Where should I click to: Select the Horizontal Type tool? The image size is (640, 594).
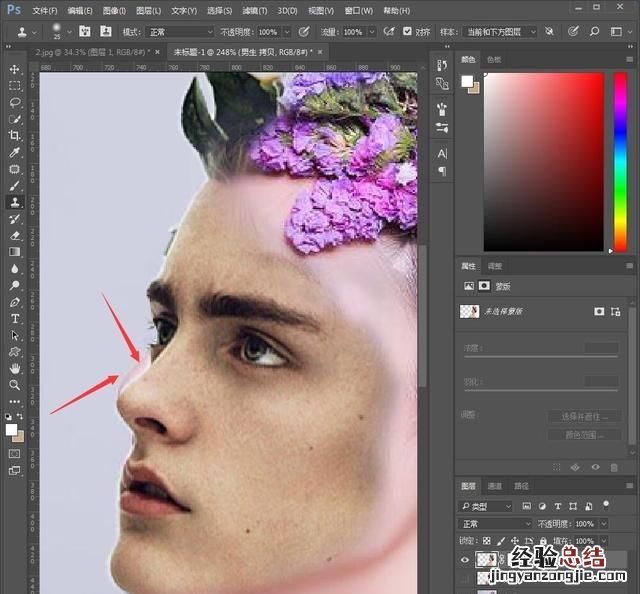pos(15,318)
